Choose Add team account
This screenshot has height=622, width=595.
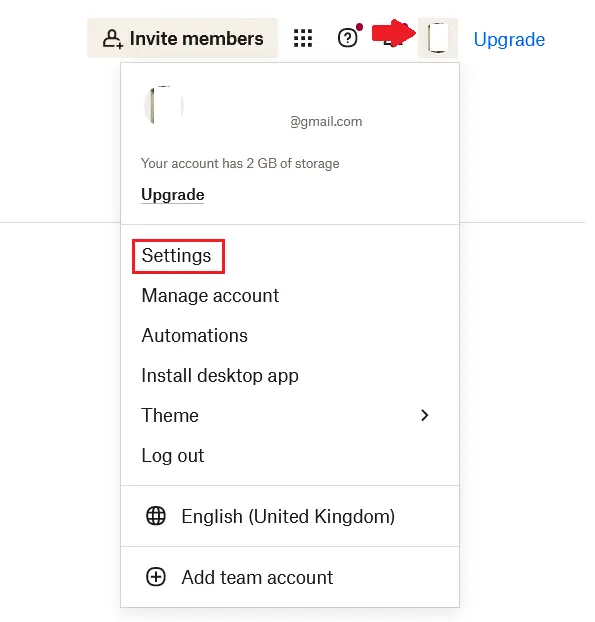click(x=257, y=577)
